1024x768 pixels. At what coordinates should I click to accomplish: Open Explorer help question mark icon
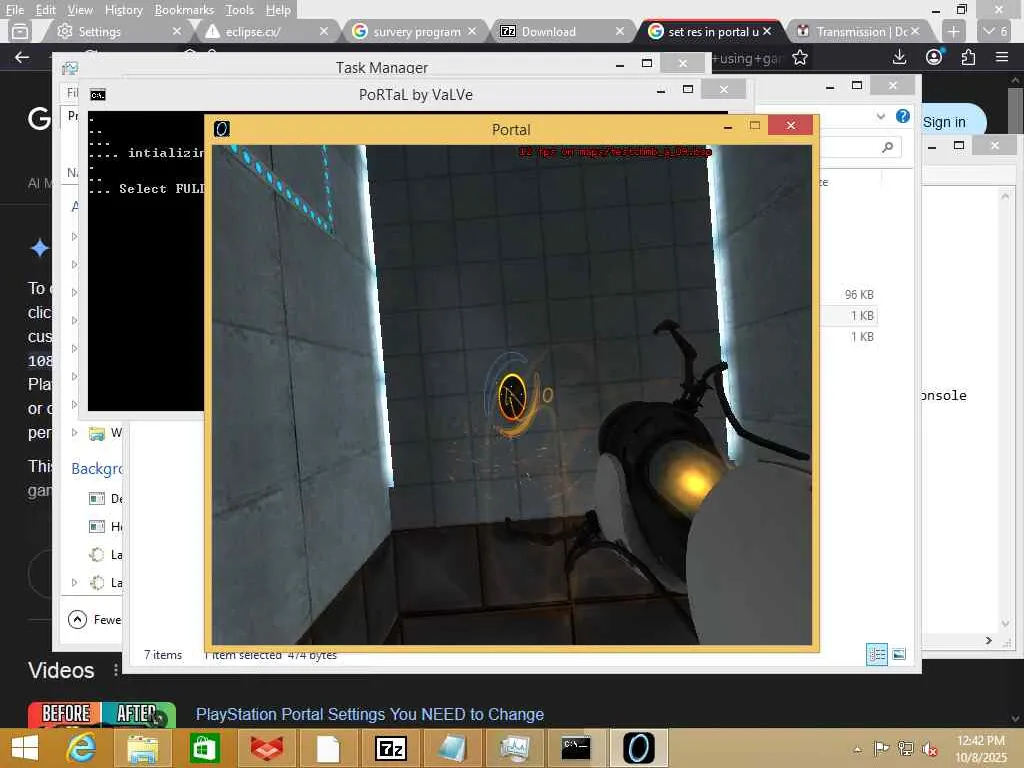pyautogui.click(x=903, y=116)
